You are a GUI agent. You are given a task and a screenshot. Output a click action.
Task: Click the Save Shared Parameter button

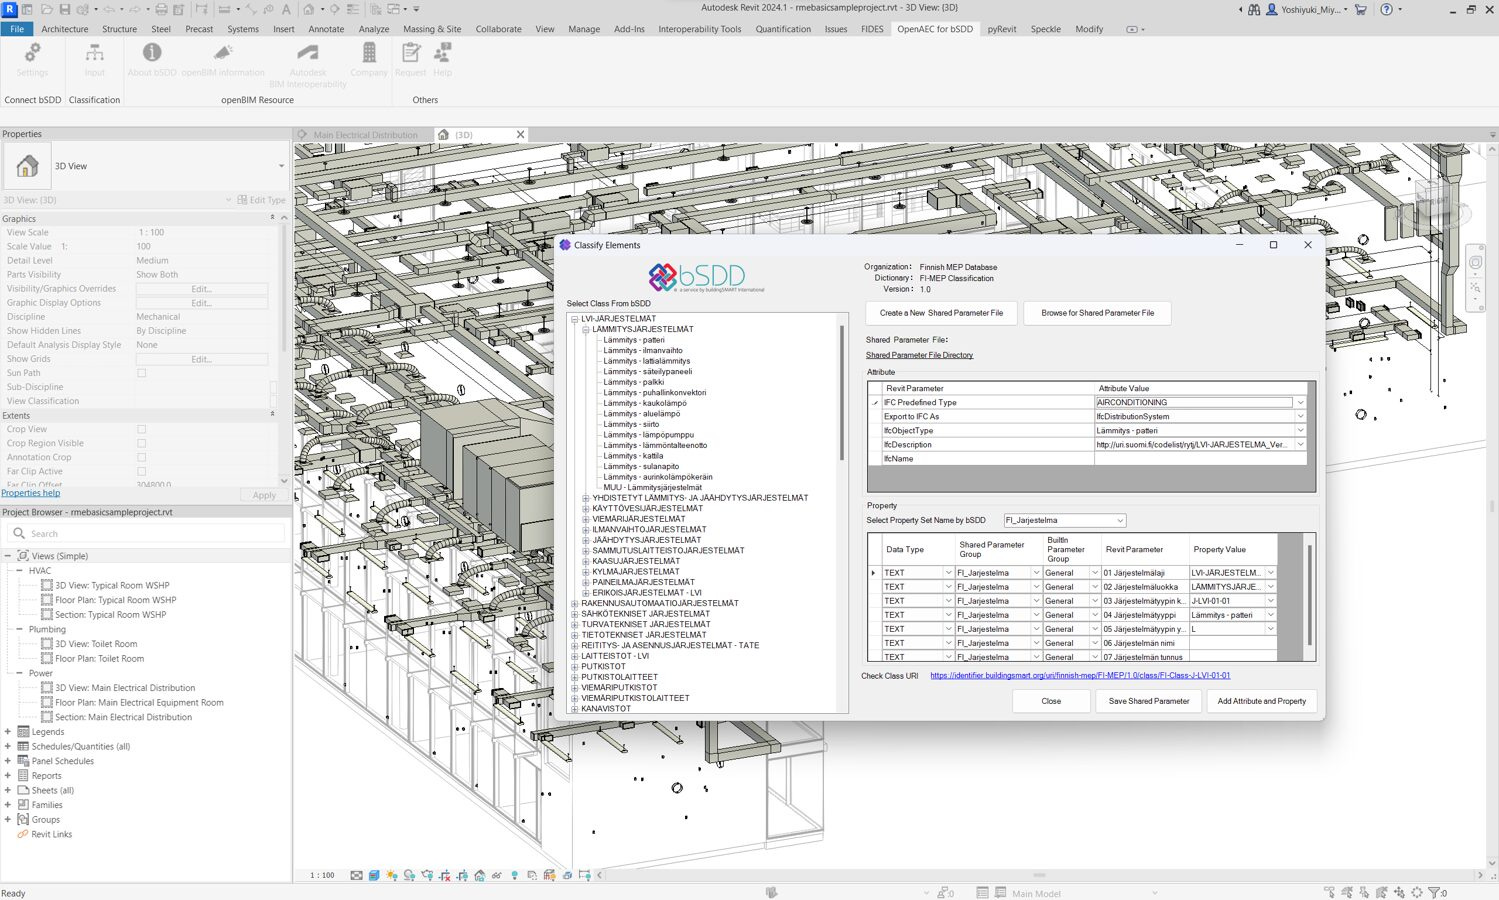coord(1149,701)
